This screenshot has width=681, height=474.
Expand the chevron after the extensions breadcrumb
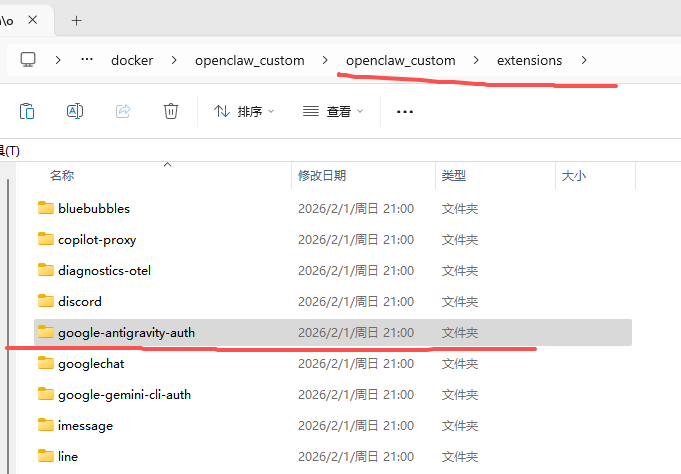coord(584,60)
